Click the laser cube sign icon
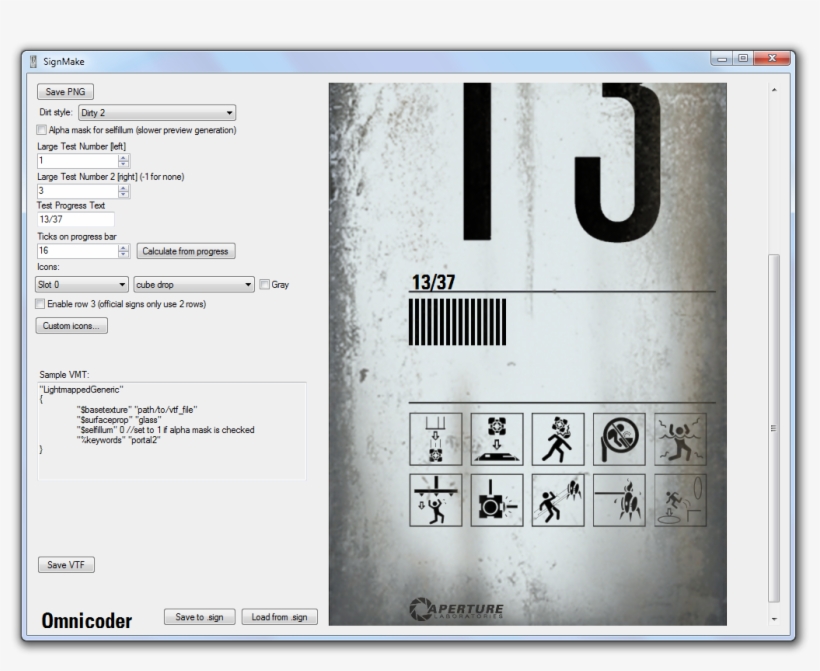 click(497, 500)
